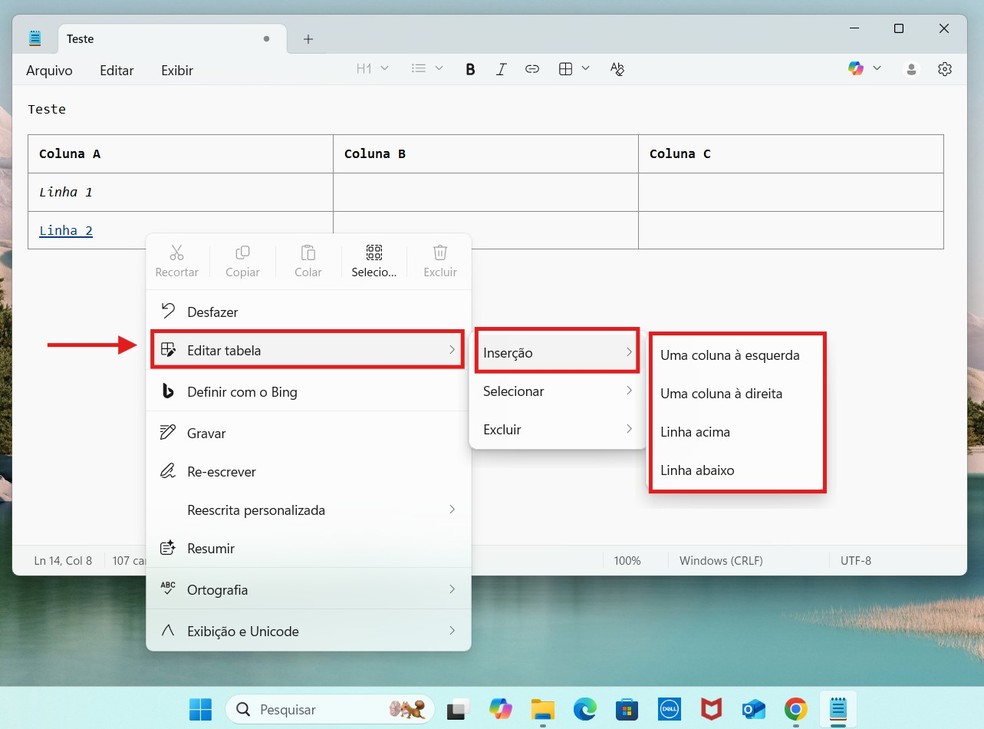
Task: Click Windows (CRLF) line ending status
Action: pos(721,560)
